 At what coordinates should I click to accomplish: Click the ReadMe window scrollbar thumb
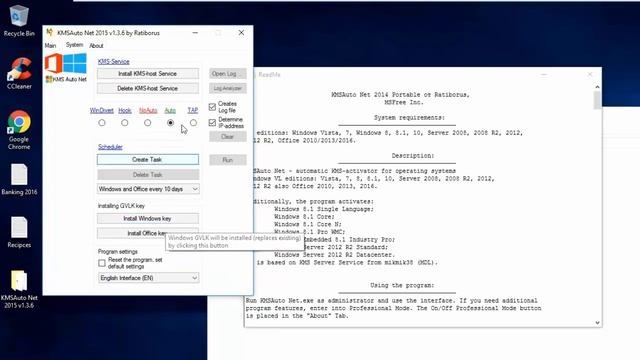coord(597,100)
